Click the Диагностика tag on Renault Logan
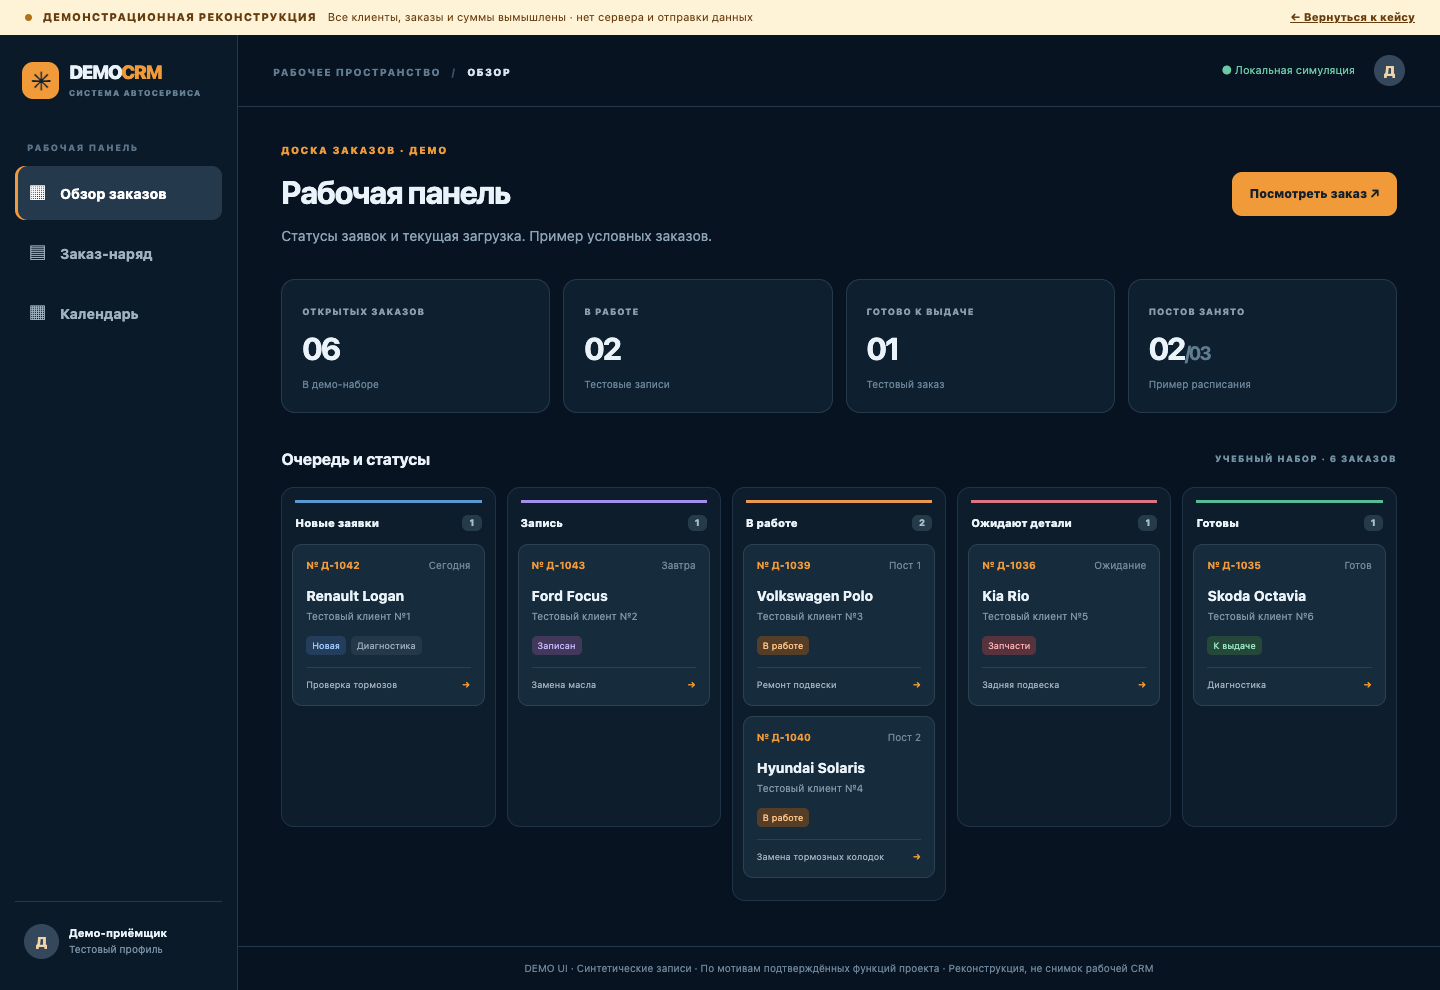 [x=386, y=646]
